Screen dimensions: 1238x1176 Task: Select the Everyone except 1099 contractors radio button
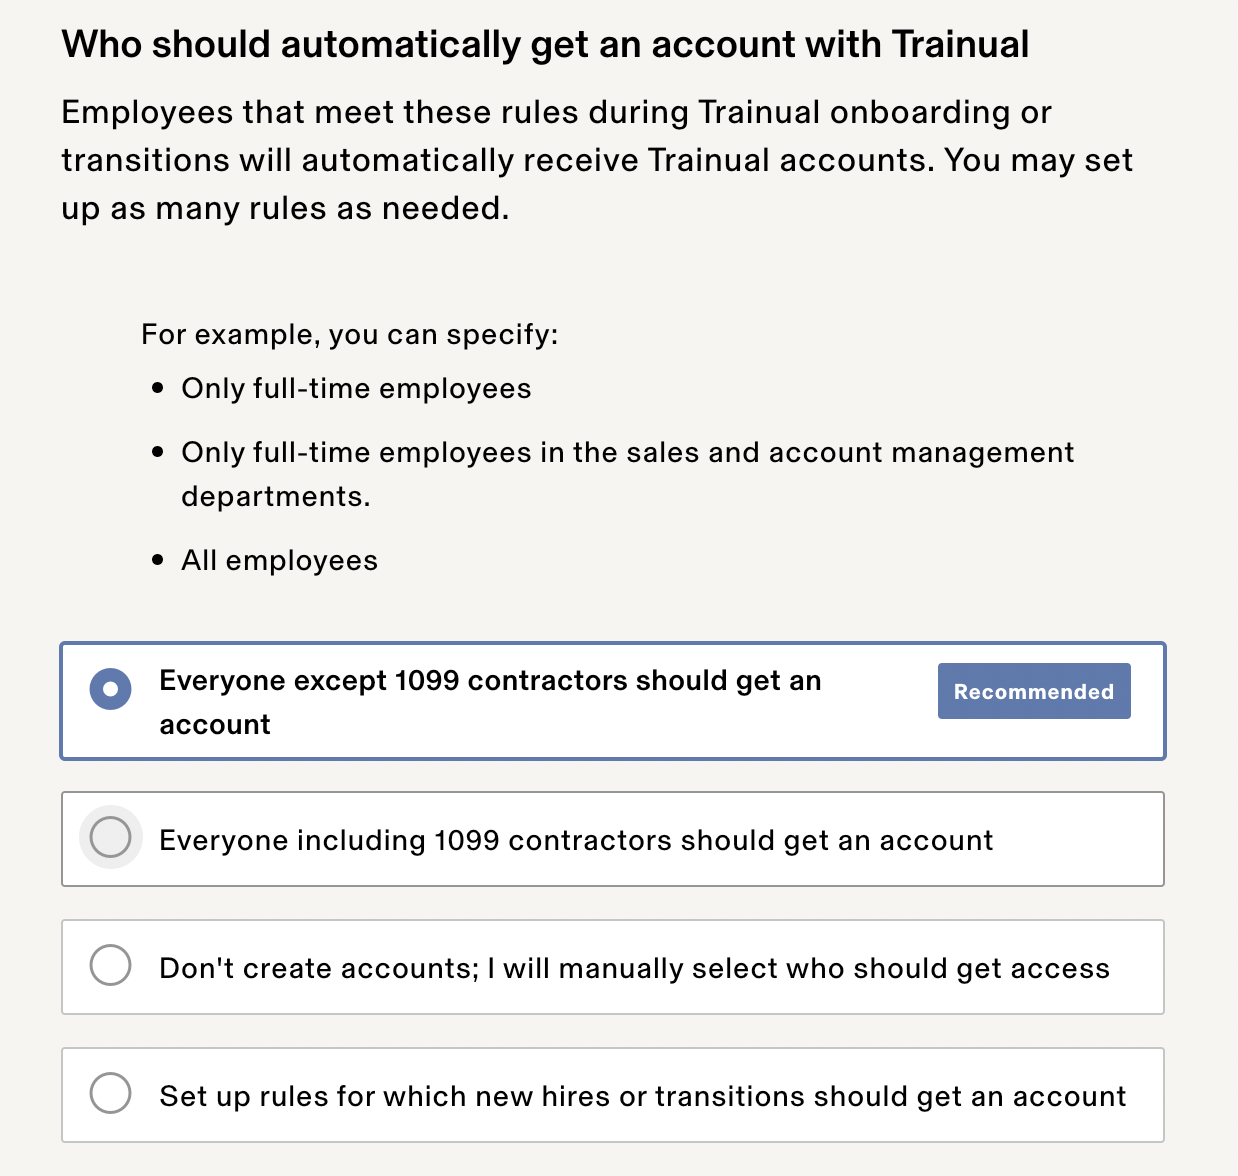click(110, 689)
